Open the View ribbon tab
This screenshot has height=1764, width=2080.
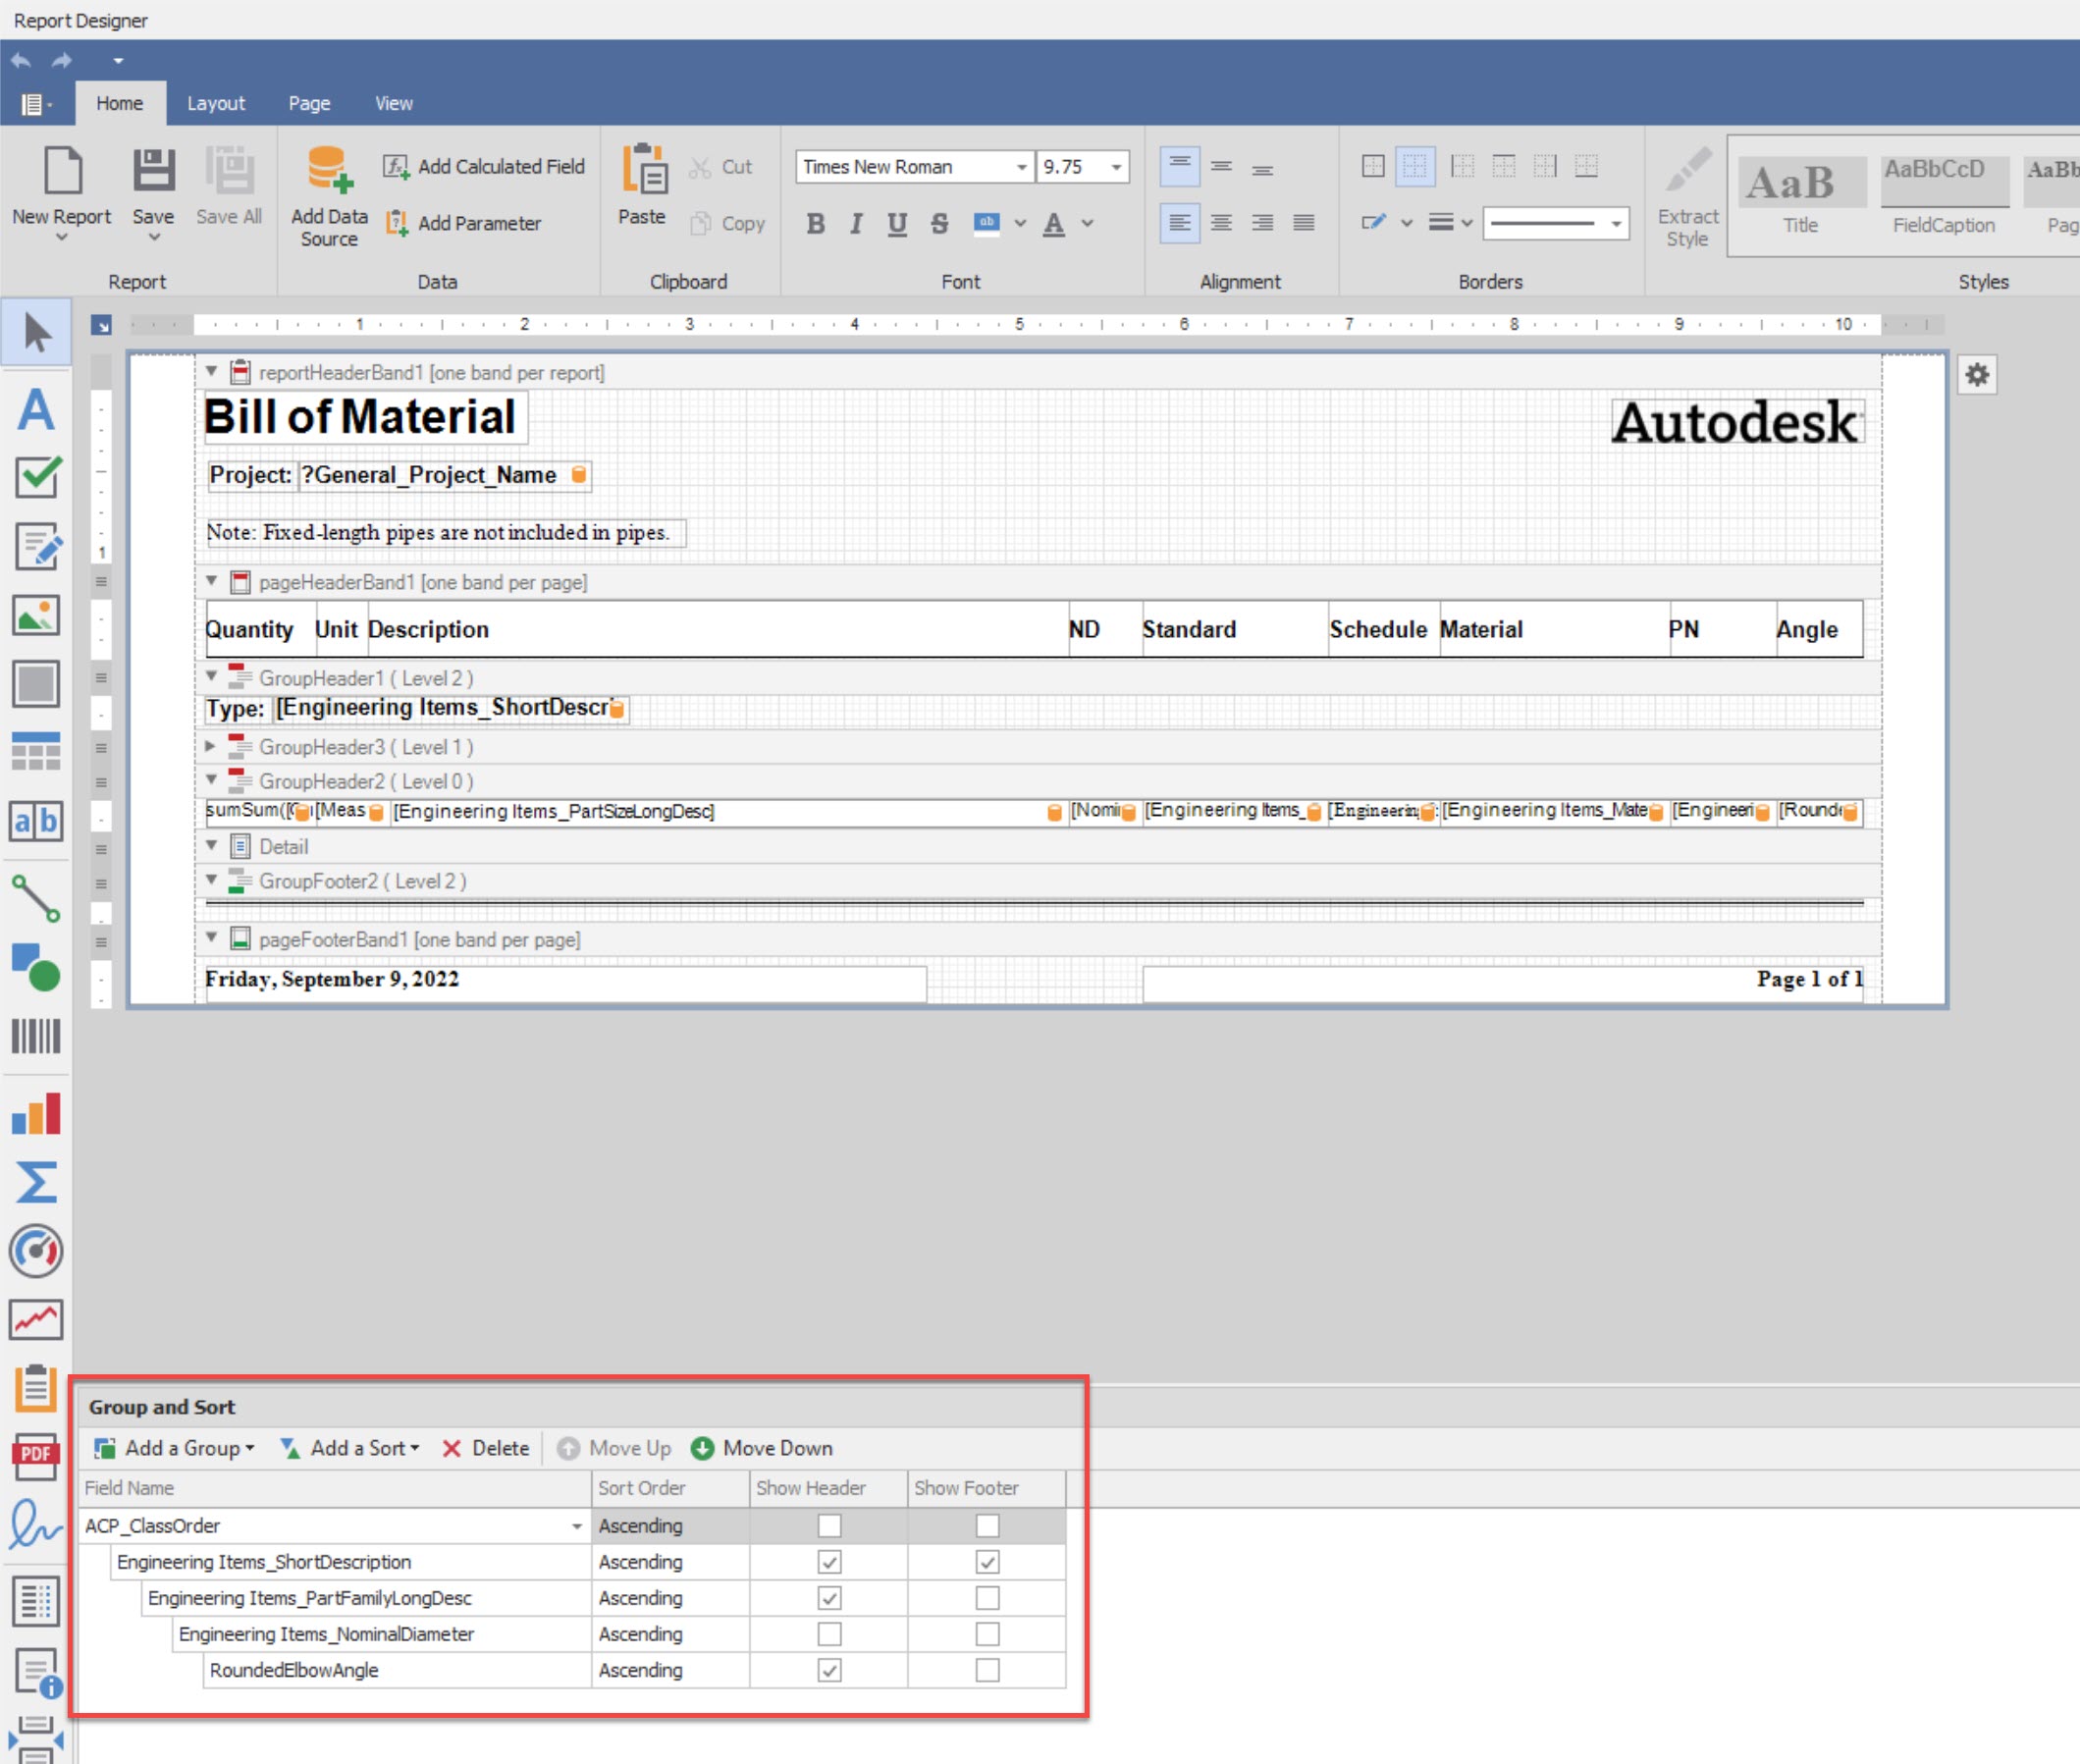coord(393,103)
